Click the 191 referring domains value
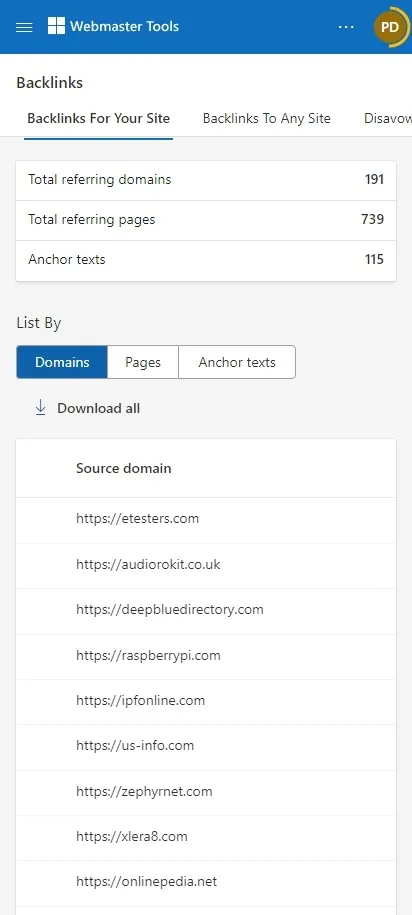Viewport: 412px width, 915px height. [x=374, y=179]
